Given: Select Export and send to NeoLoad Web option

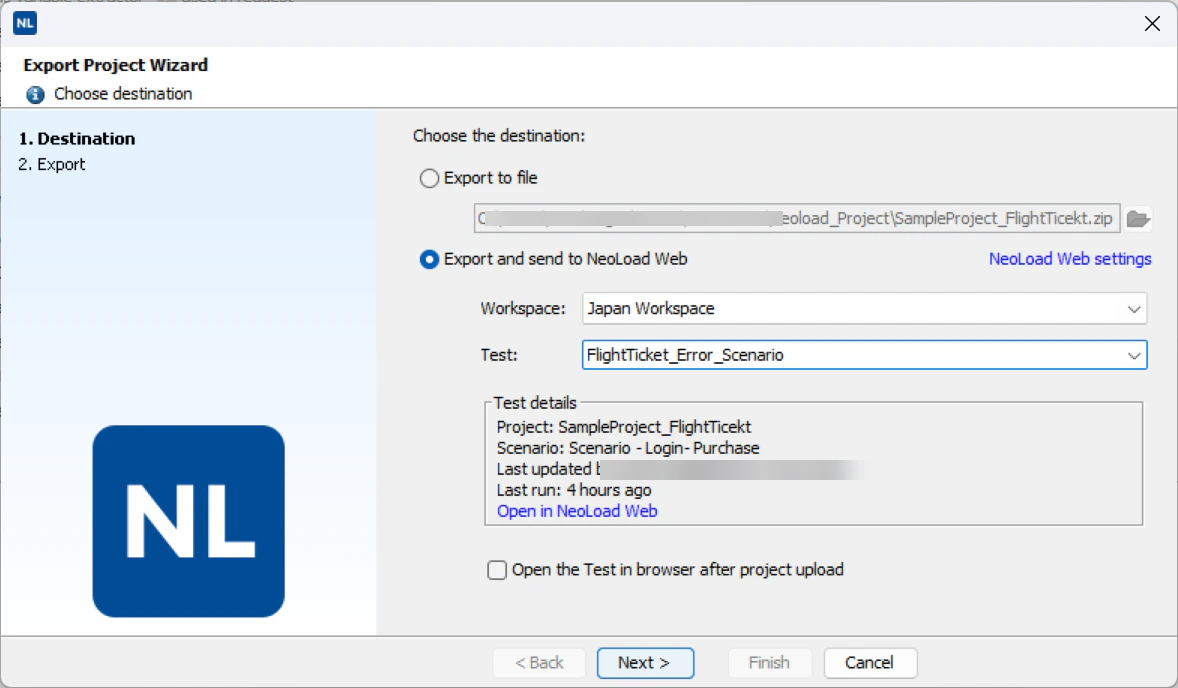Looking at the screenshot, I should 429,259.
